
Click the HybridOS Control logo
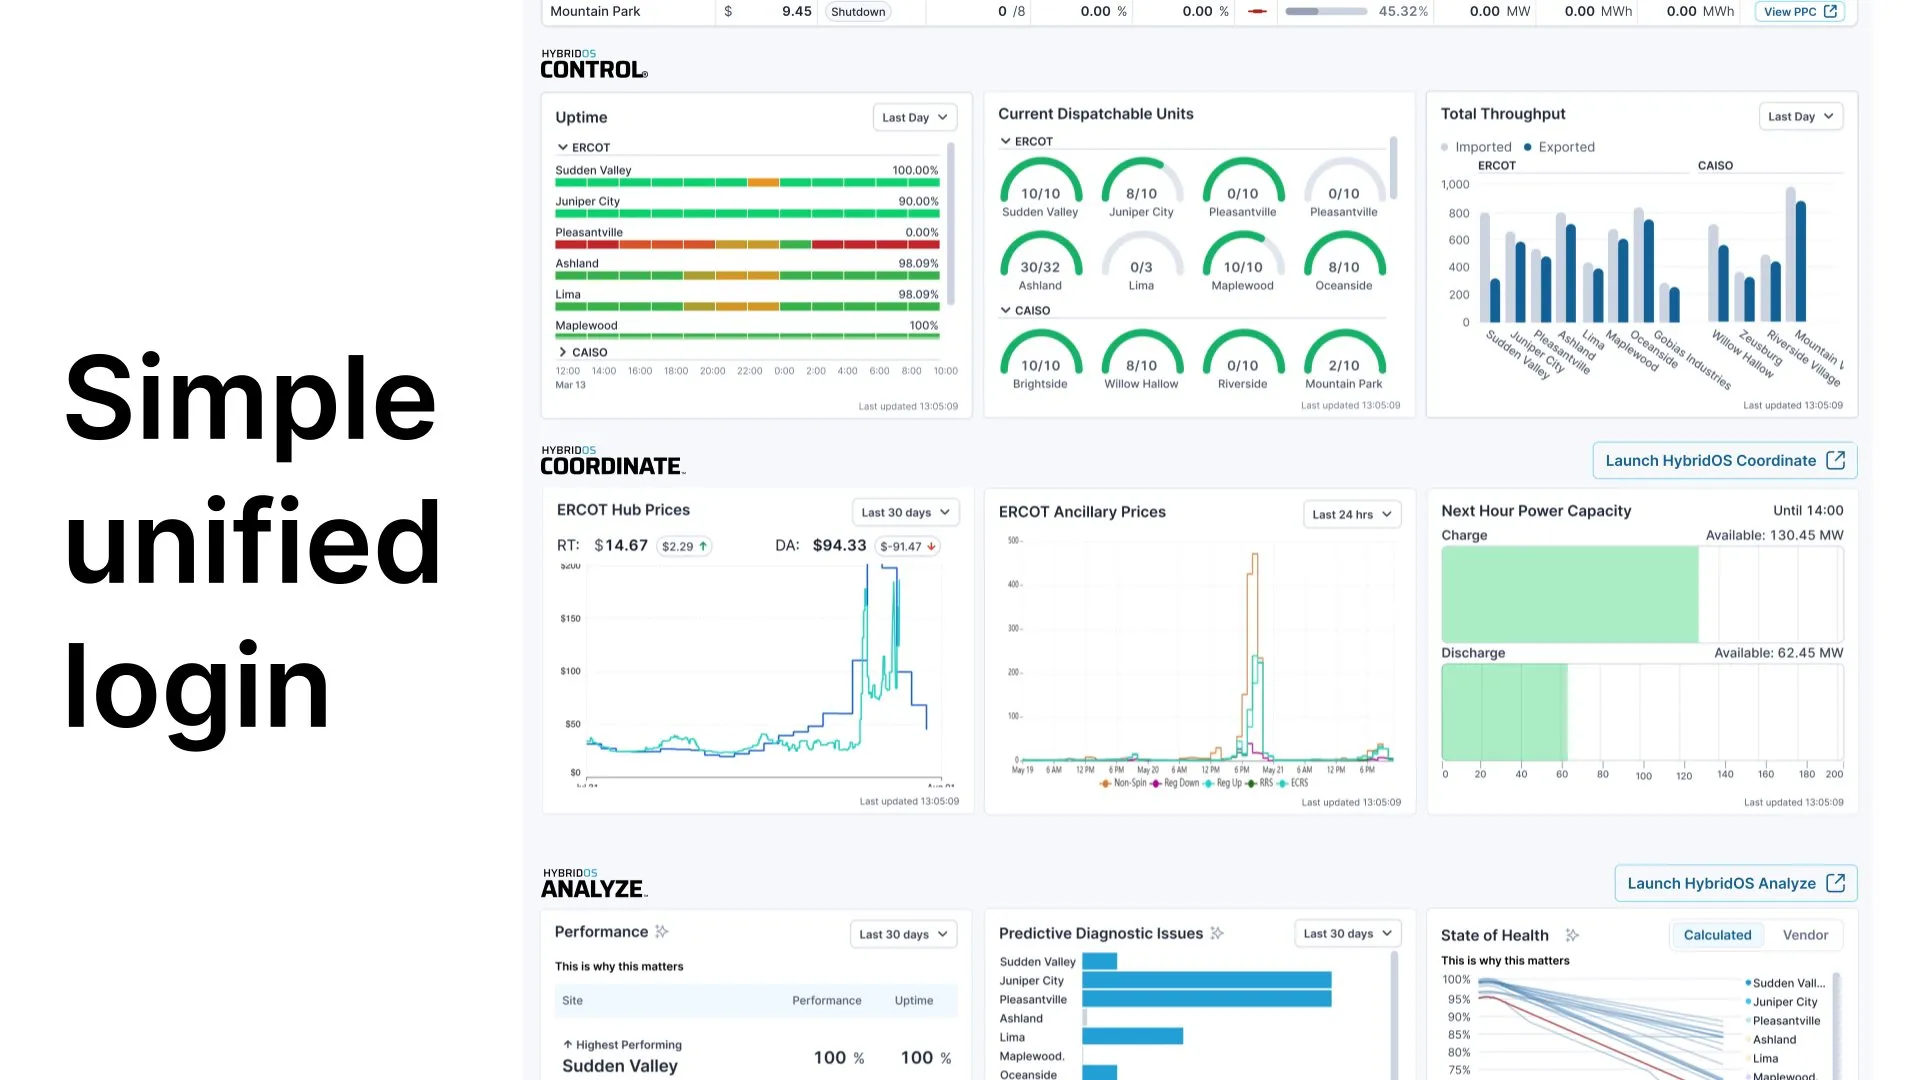[x=594, y=64]
